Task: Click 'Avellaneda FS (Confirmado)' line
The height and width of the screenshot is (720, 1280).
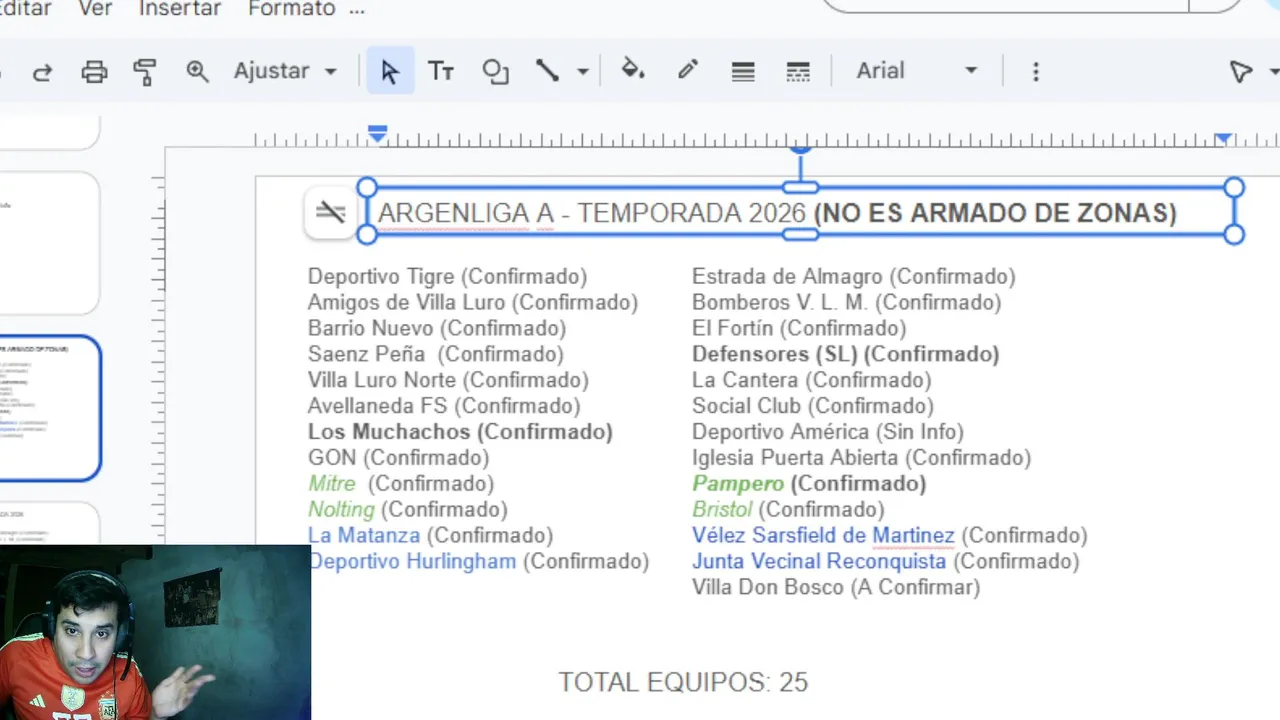Action: click(444, 405)
